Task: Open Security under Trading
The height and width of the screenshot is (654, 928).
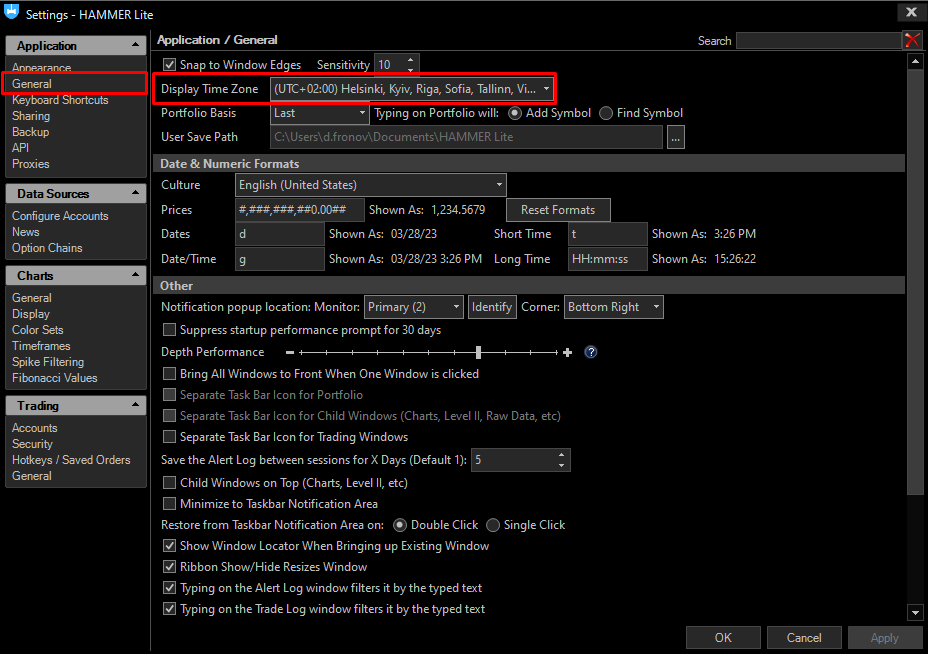Action: click(x=32, y=444)
